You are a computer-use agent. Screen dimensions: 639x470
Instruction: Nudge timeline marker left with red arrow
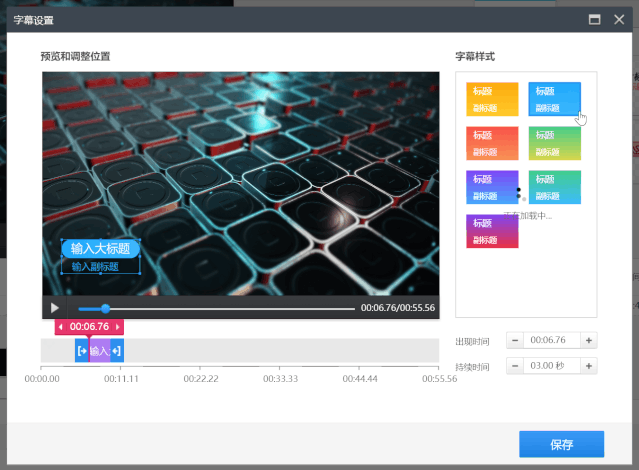[60, 327]
